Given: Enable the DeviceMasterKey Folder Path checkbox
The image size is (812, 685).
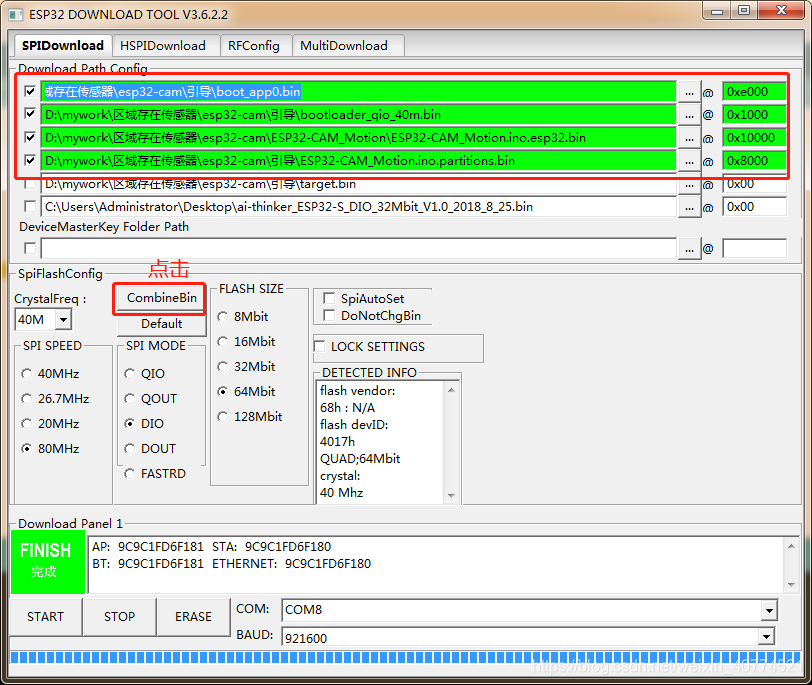Looking at the screenshot, I should click(30, 249).
